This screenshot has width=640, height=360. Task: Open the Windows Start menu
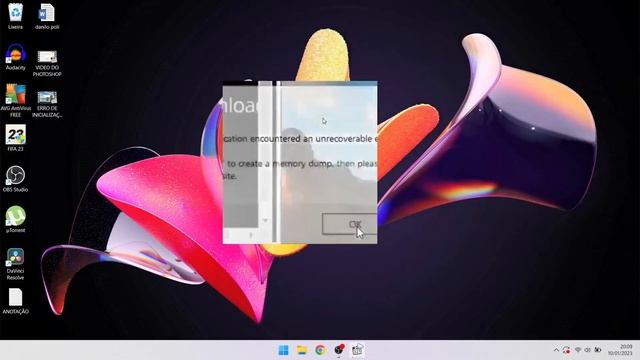pos(283,350)
